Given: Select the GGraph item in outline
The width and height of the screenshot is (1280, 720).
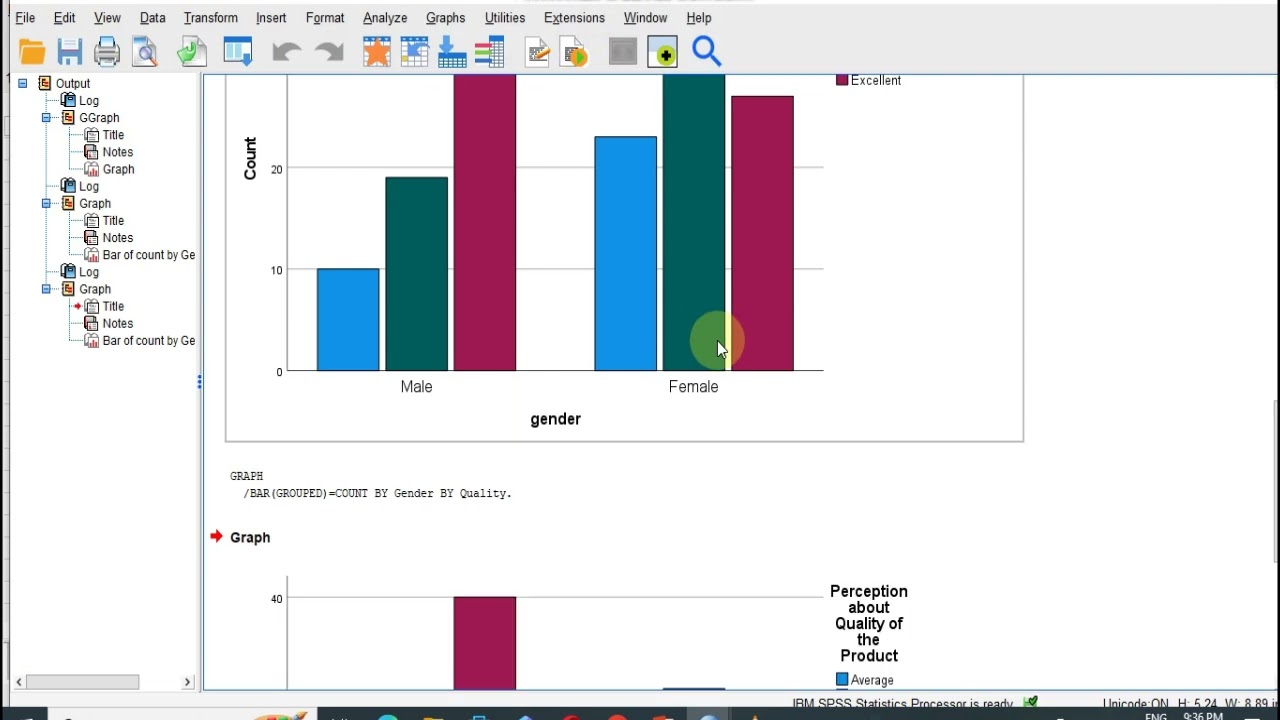Looking at the screenshot, I should tap(99, 118).
